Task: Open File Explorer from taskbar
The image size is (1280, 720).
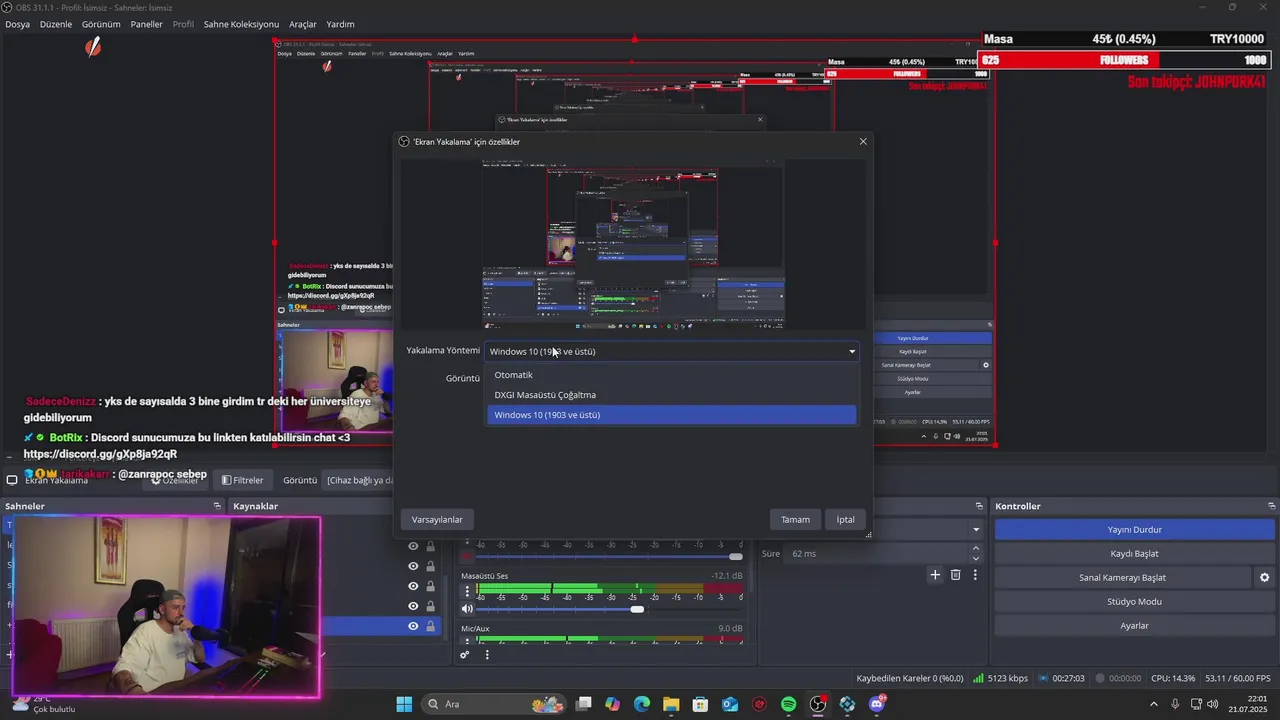Action: [671, 704]
